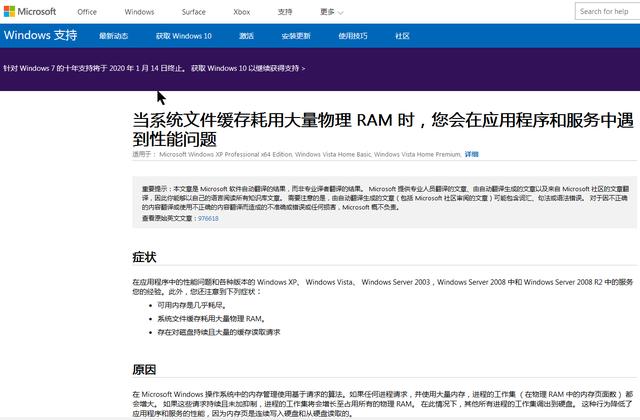The height and width of the screenshot is (420, 640).
Task: Click the 重要提示 machine translation notice
Action: pos(384,202)
